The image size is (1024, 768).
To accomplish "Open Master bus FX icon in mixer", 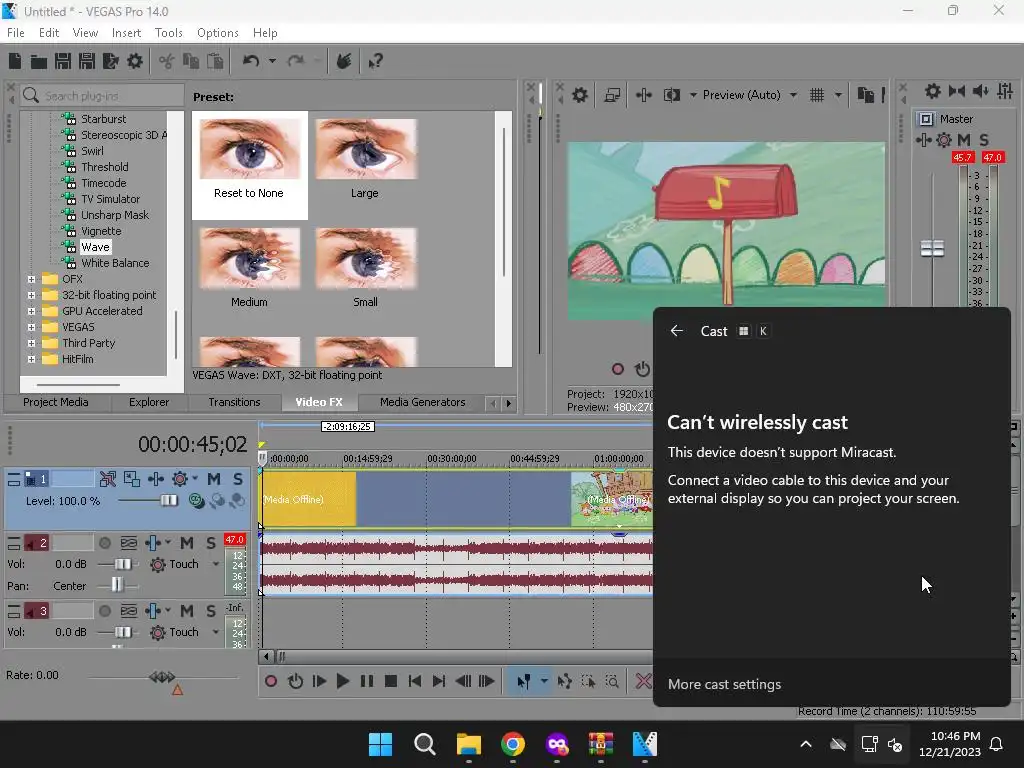I will 923,140.
